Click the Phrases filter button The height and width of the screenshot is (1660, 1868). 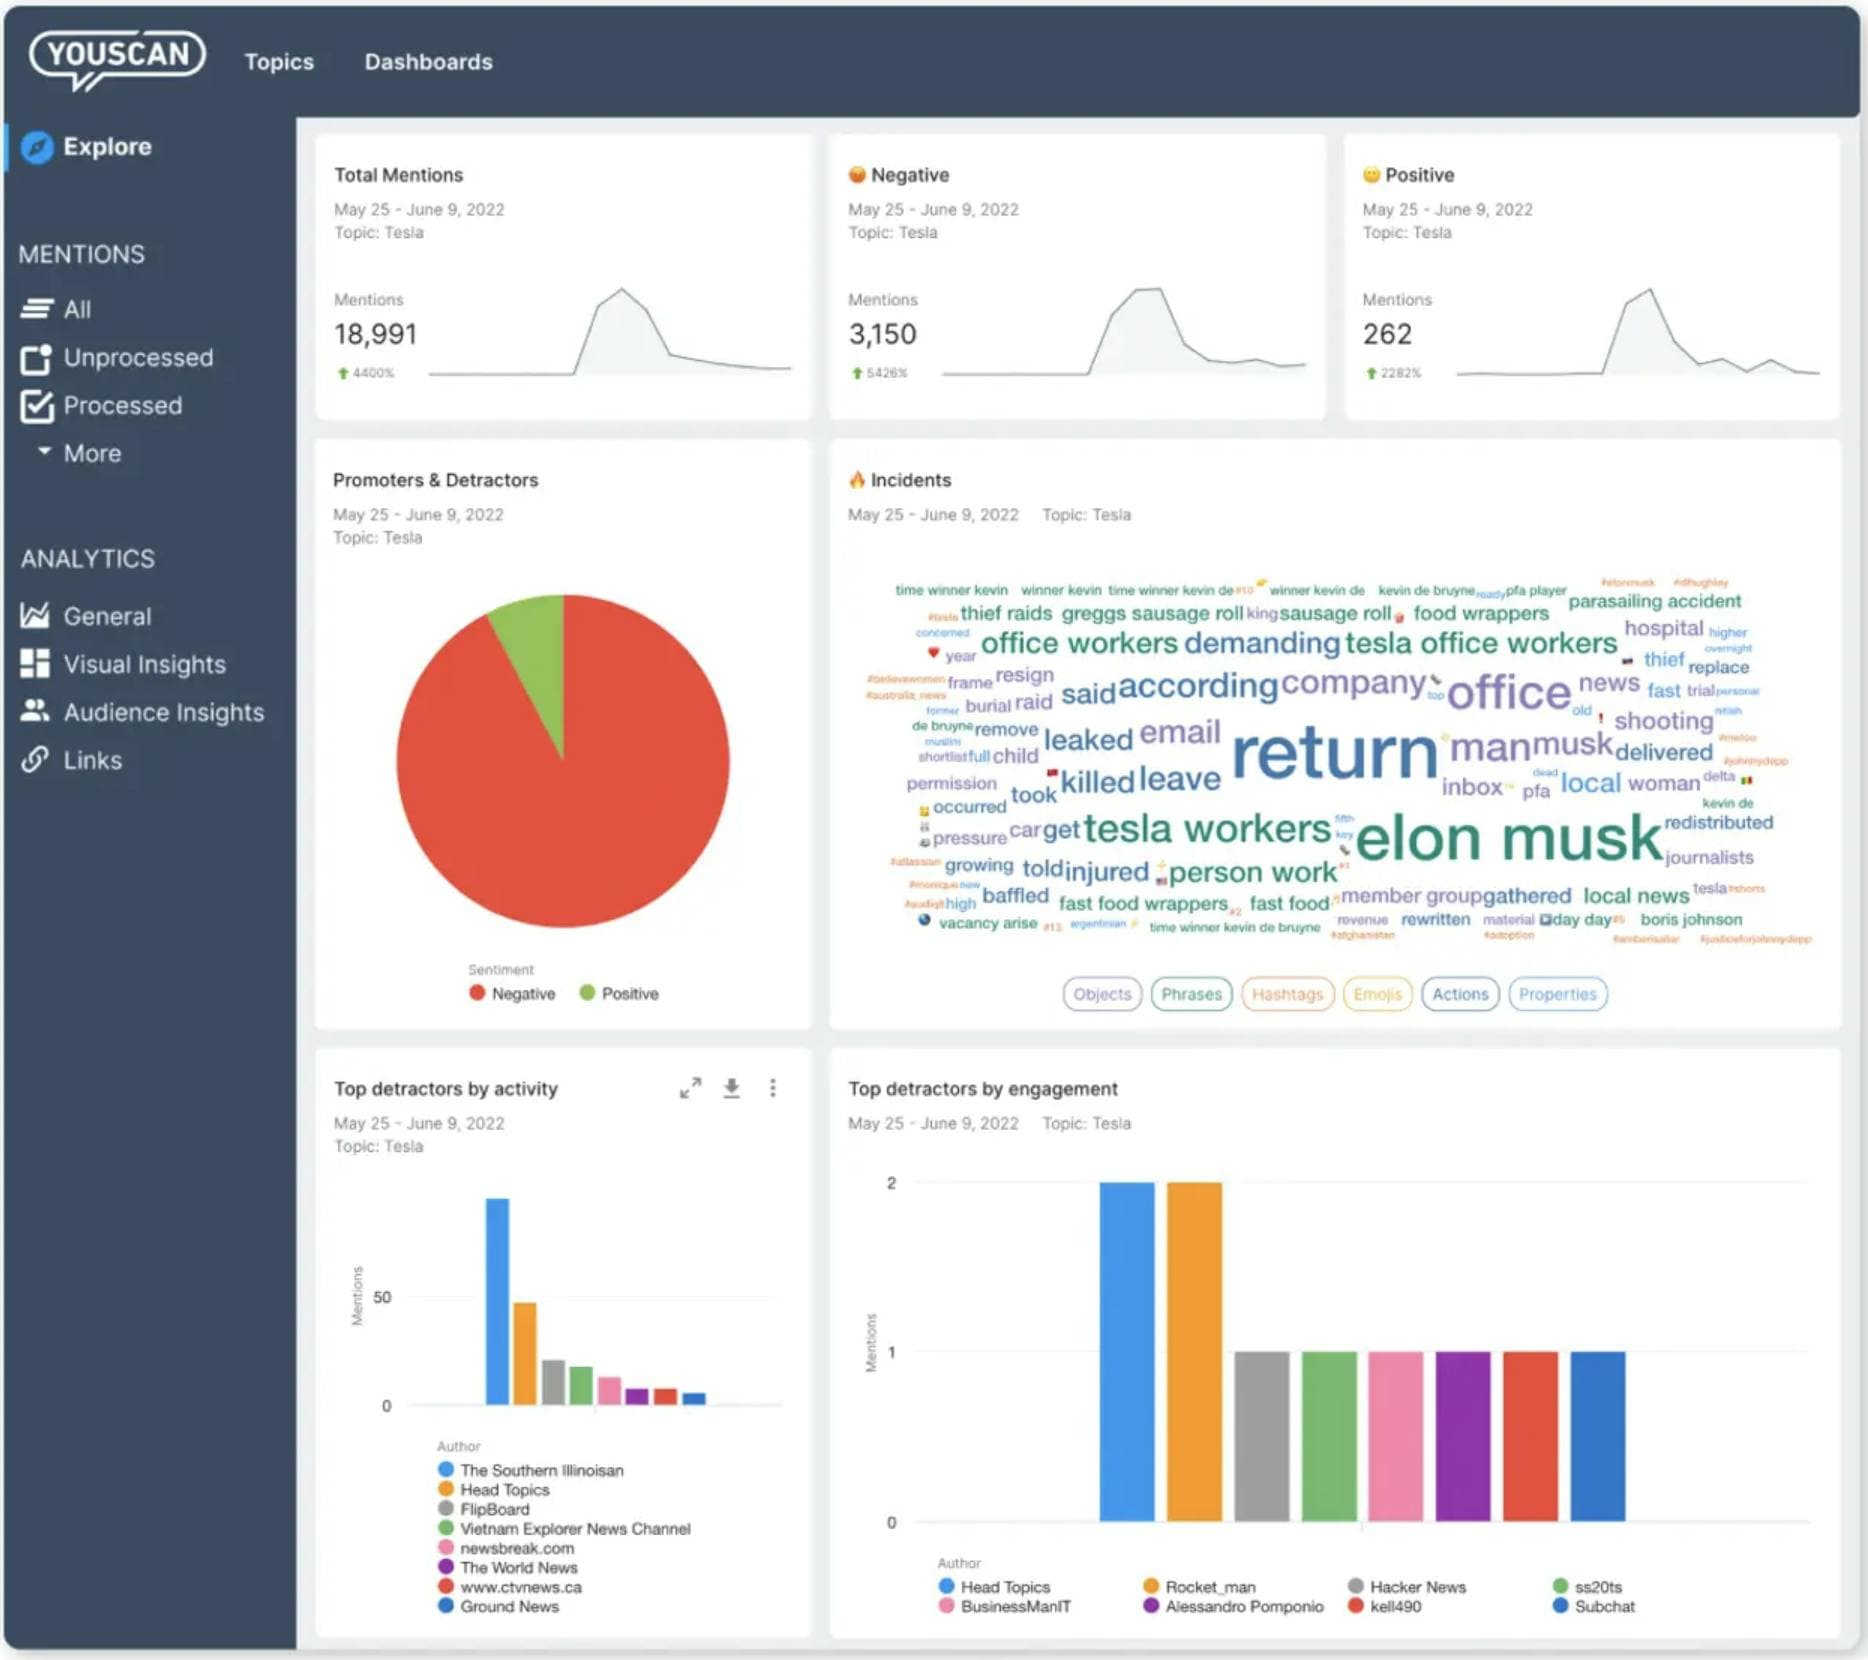(x=1191, y=994)
